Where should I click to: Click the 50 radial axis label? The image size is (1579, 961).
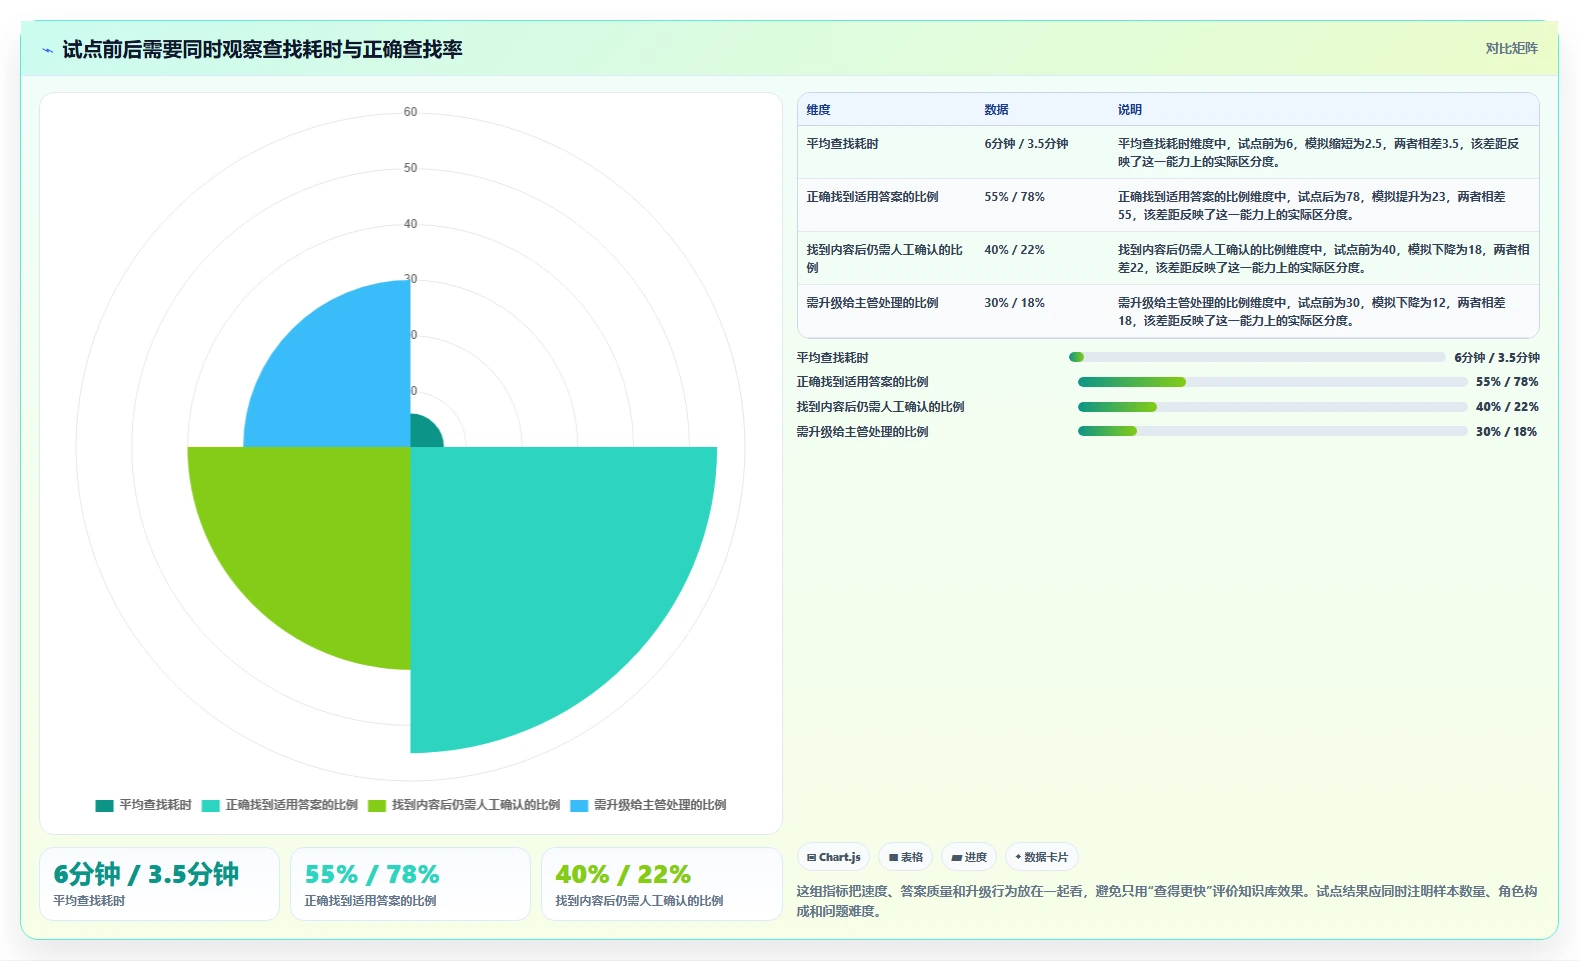[x=410, y=168]
